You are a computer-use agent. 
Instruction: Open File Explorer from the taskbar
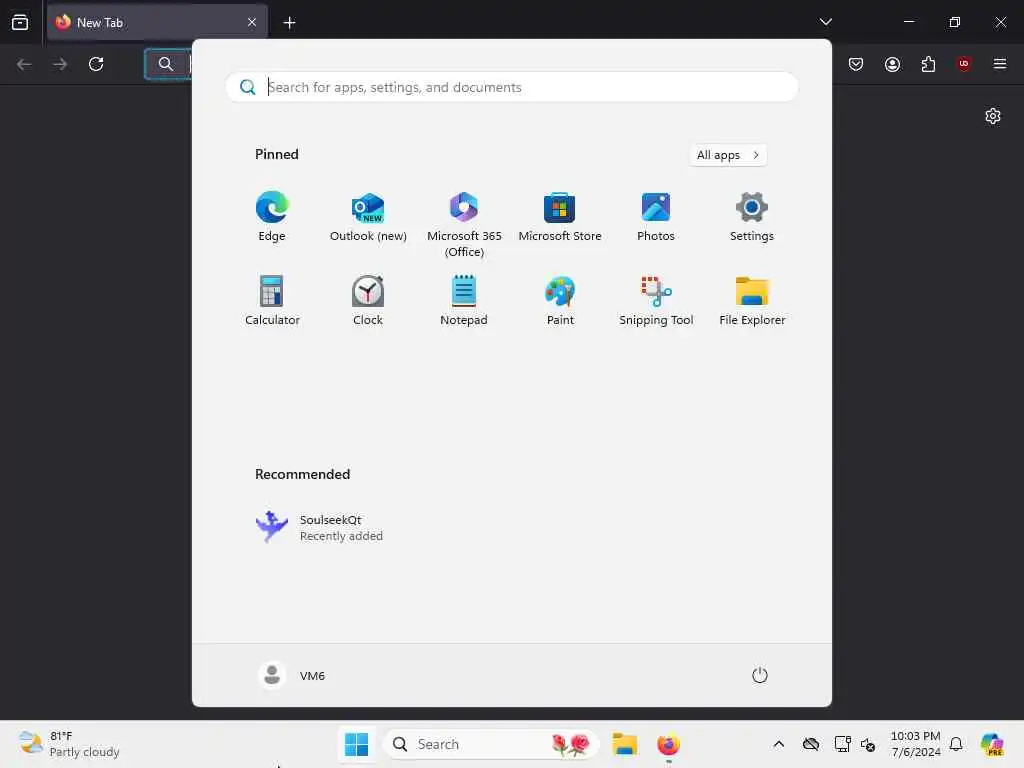pyautogui.click(x=624, y=744)
